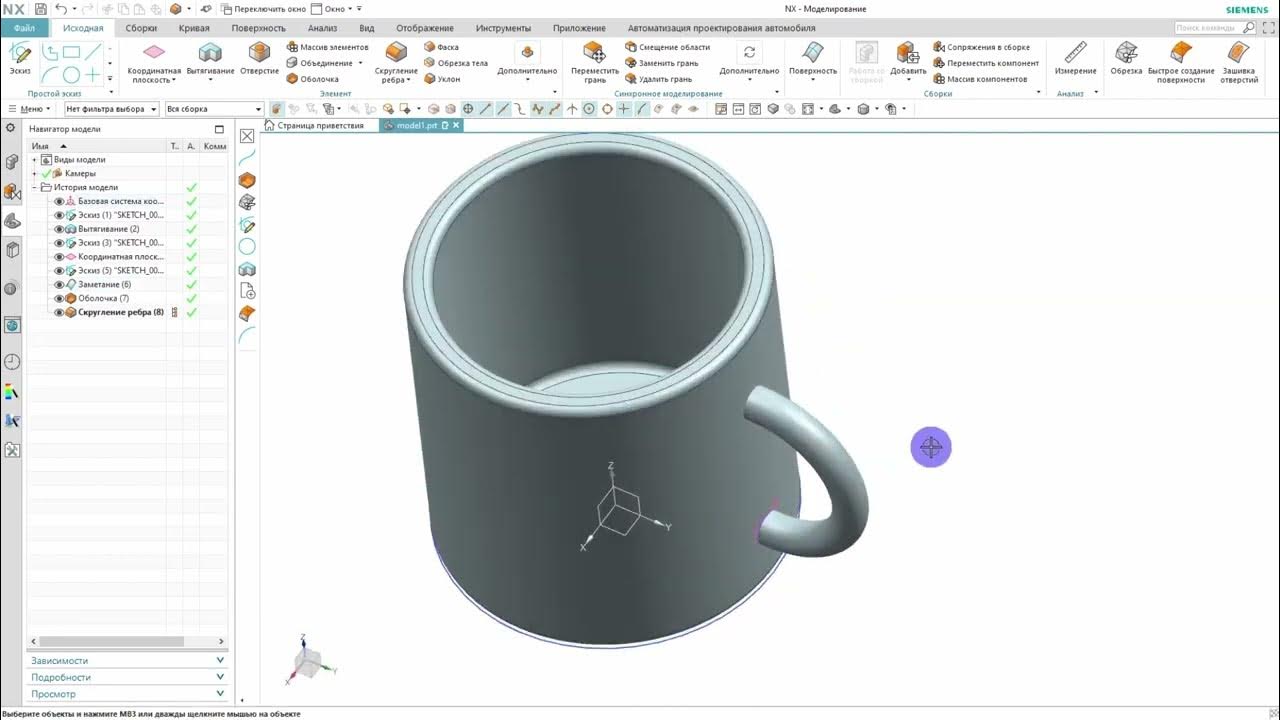The image size is (1280, 720).
Task: Toggle visibility of Эскиз (3) sketch
Action: coord(59,243)
